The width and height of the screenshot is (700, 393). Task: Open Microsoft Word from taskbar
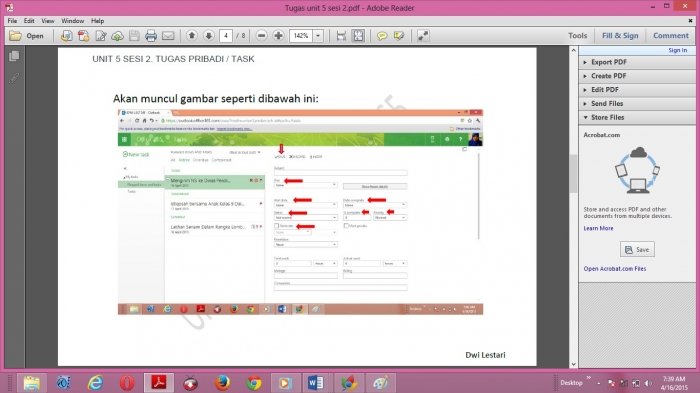click(x=316, y=383)
